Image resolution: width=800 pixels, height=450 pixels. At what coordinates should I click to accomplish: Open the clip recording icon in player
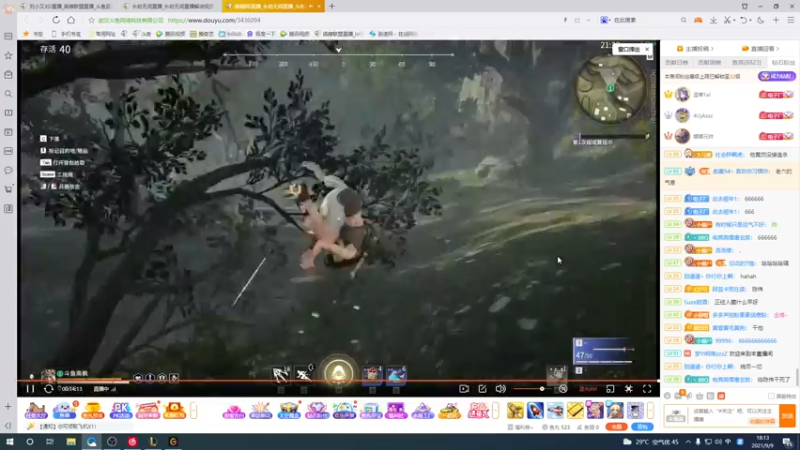pos(464,389)
